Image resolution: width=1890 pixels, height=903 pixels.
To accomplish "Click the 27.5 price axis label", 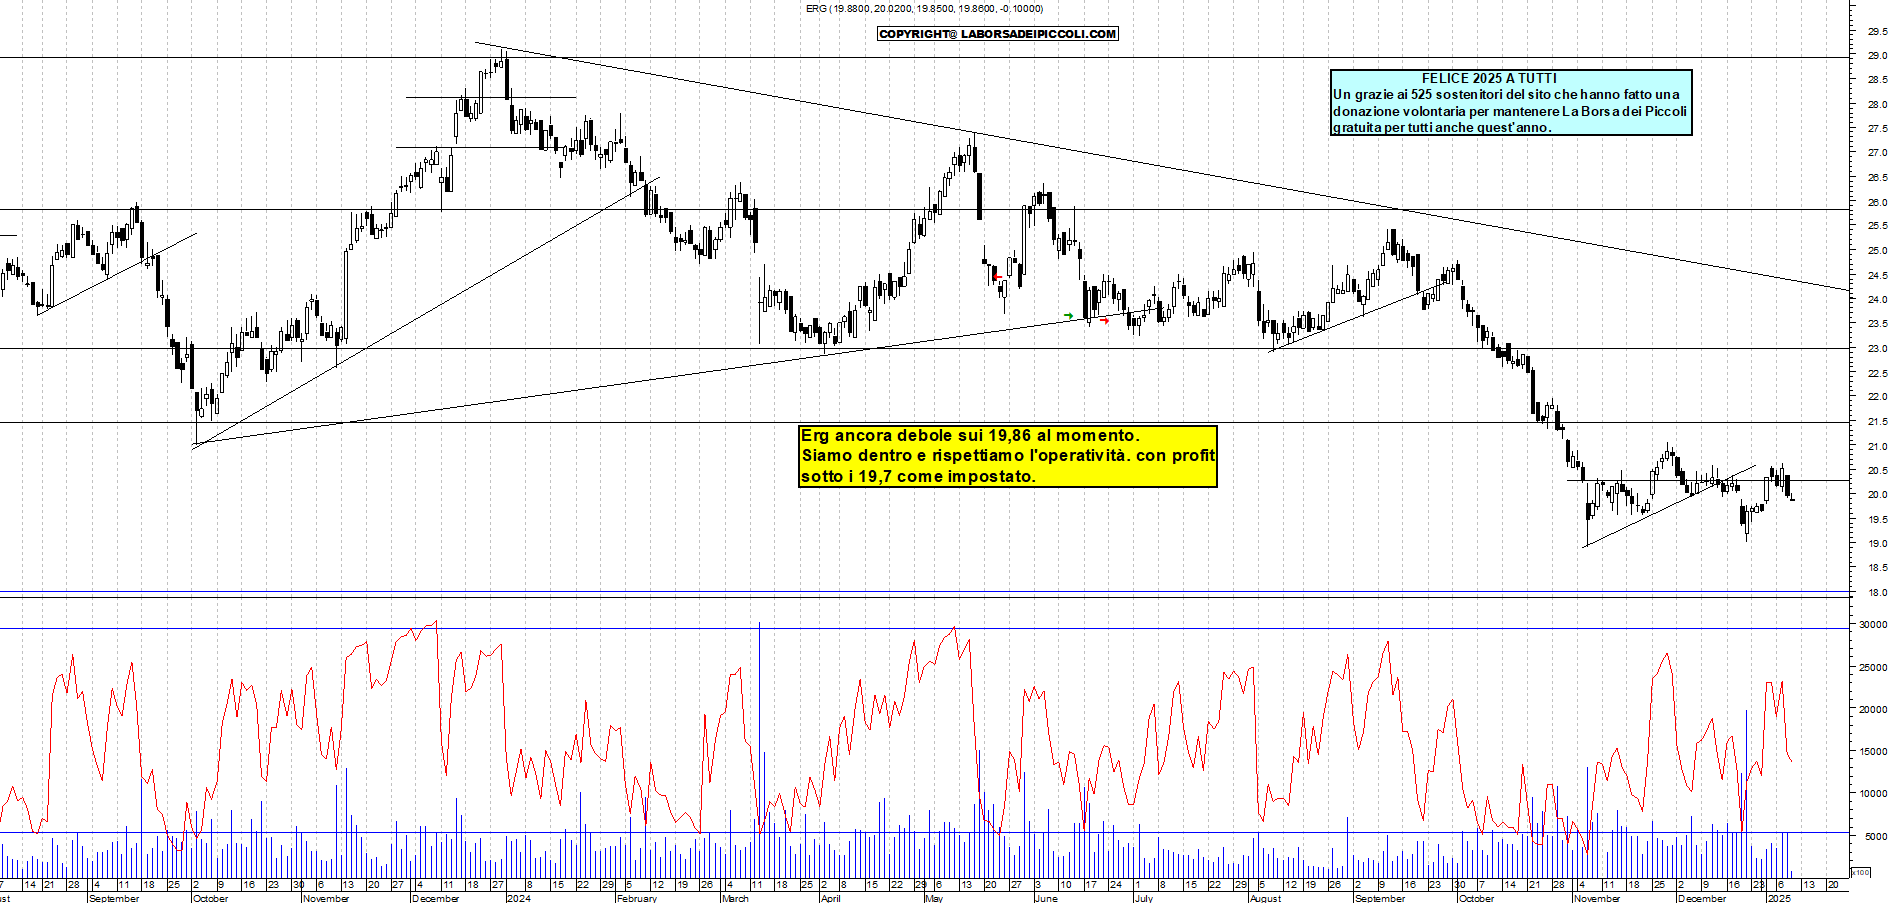I will tap(1877, 129).
